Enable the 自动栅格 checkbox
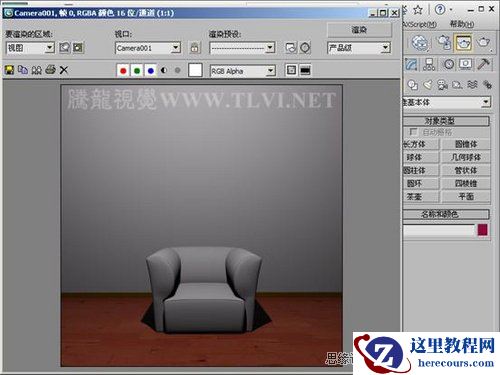Image resolution: width=500 pixels, height=375 pixels. pyautogui.click(x=413, y=132)
